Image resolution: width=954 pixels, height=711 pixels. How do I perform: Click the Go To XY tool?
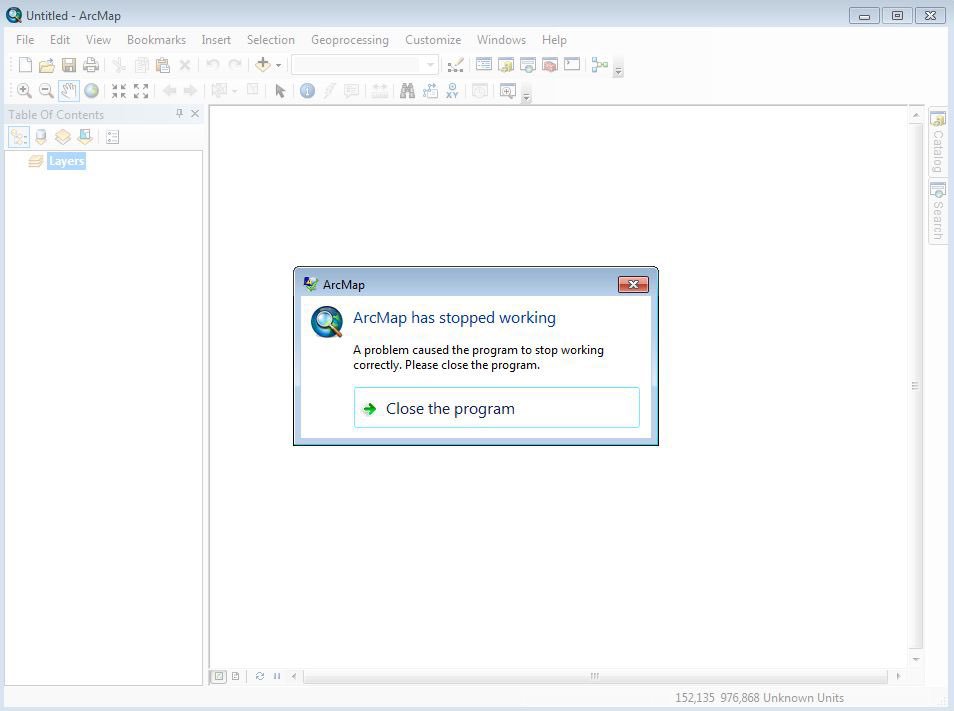click(452, 91)
